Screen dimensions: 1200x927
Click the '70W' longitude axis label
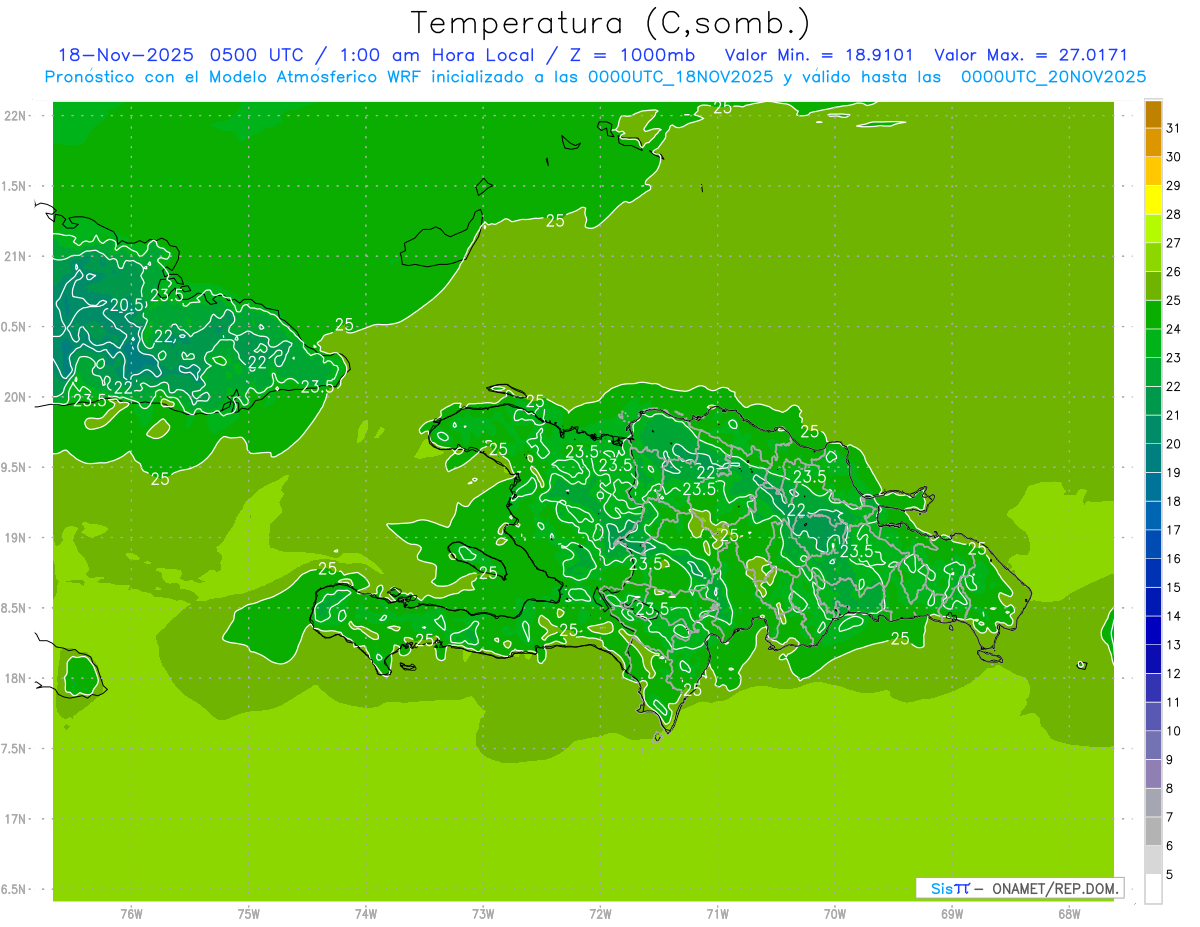coord(835,913)
